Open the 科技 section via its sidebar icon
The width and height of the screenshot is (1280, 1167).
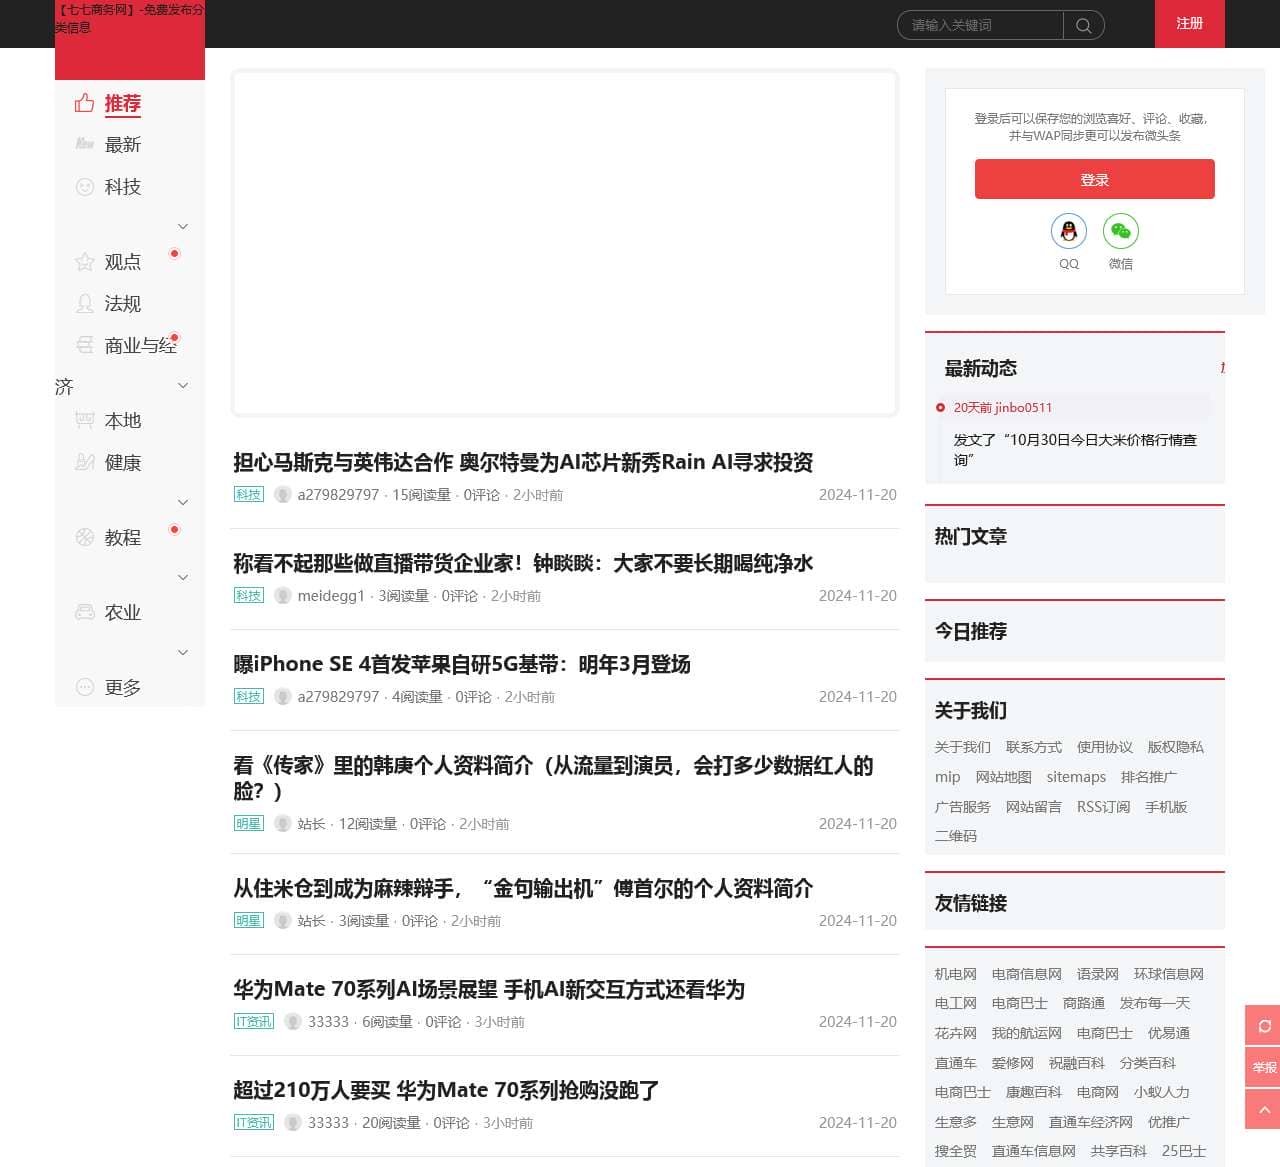click(x=84, y=186)
